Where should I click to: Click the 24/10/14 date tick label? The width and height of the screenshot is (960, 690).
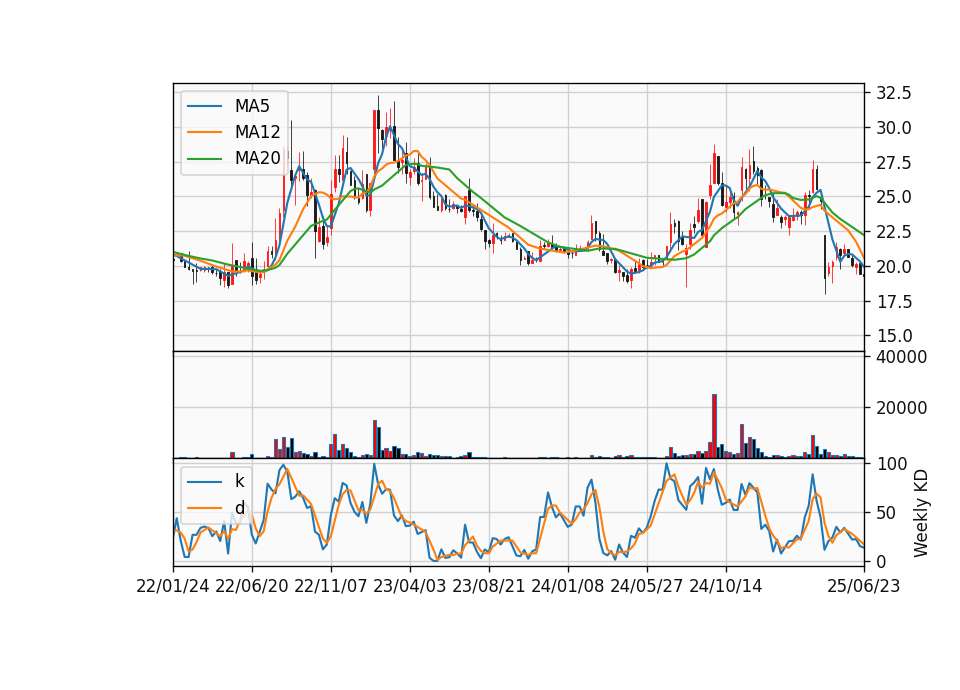pos(726,586)
